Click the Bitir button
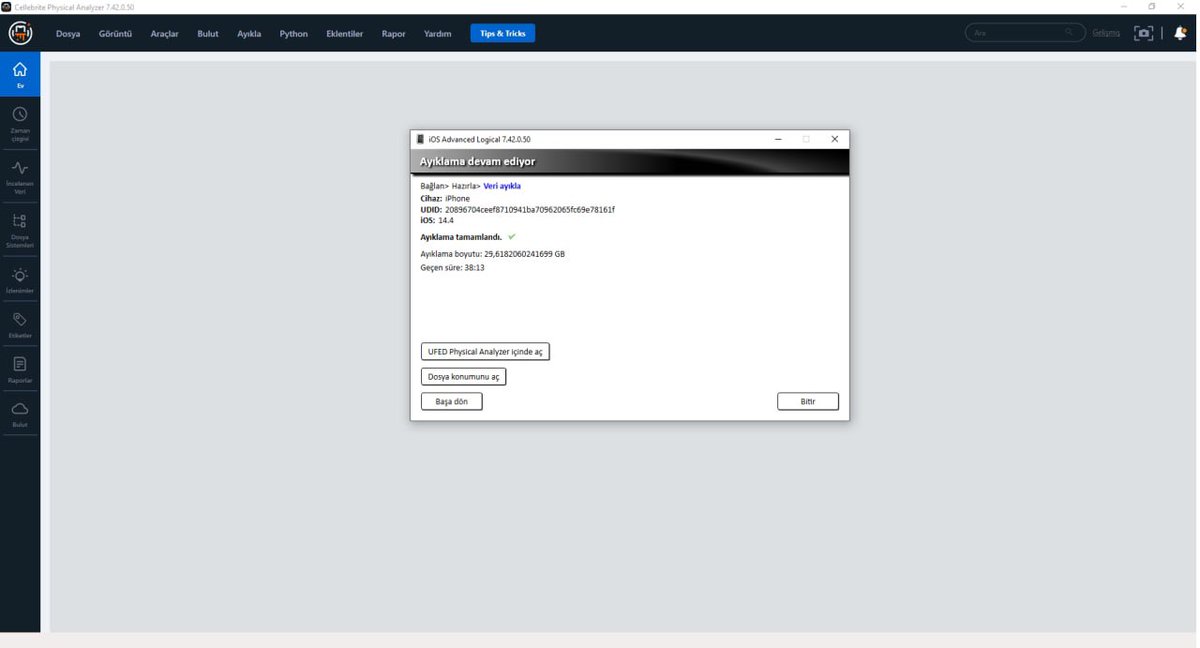 coord(808,401)
